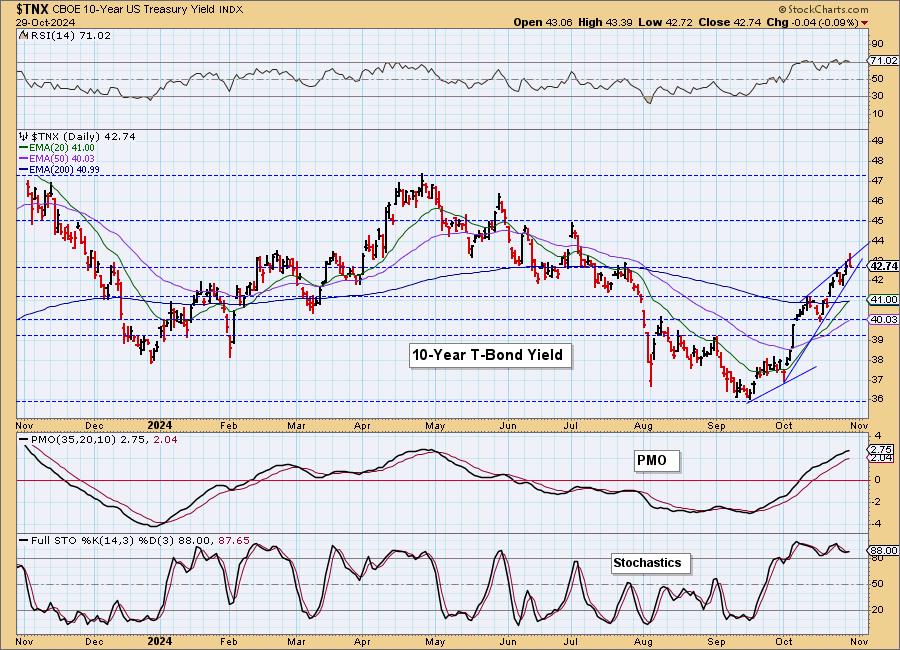The image size is (900, 650).
Task: Select the Chg -0.04 (-0.09%) value
Action: (x=813, y=22)
